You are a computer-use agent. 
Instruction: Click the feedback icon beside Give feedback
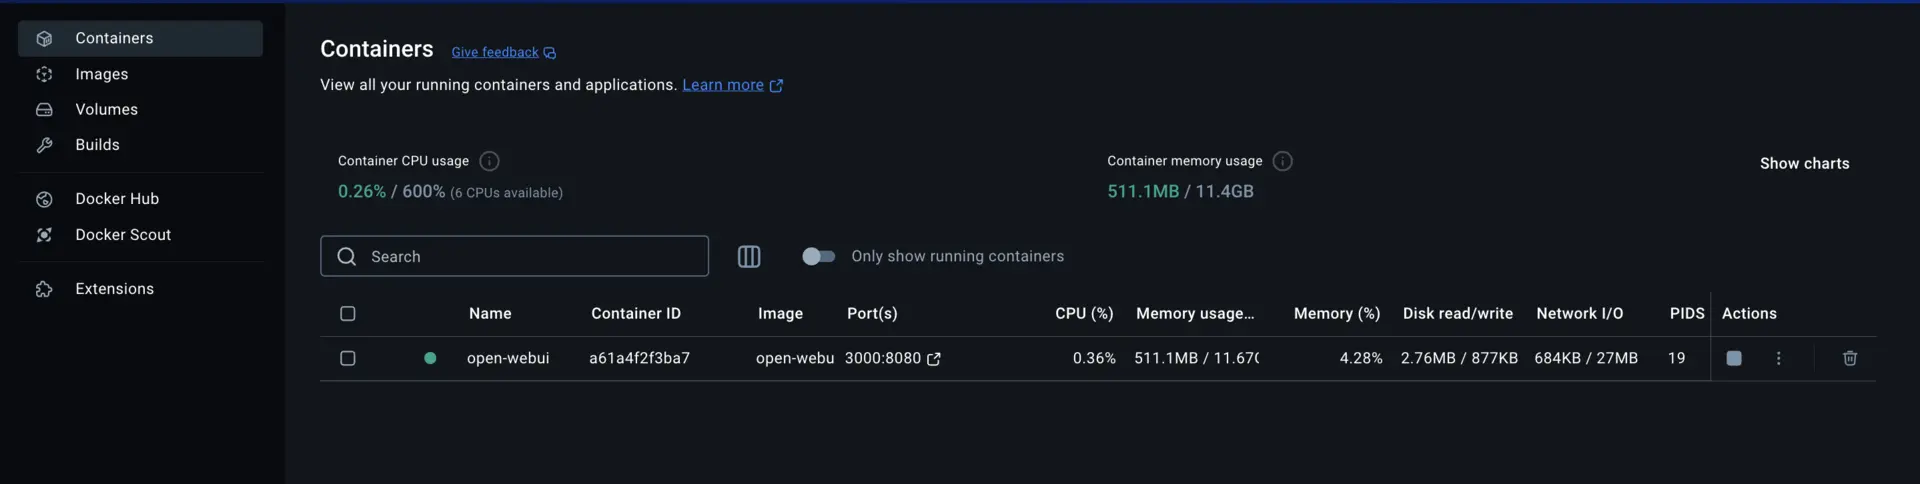point(550,53)
